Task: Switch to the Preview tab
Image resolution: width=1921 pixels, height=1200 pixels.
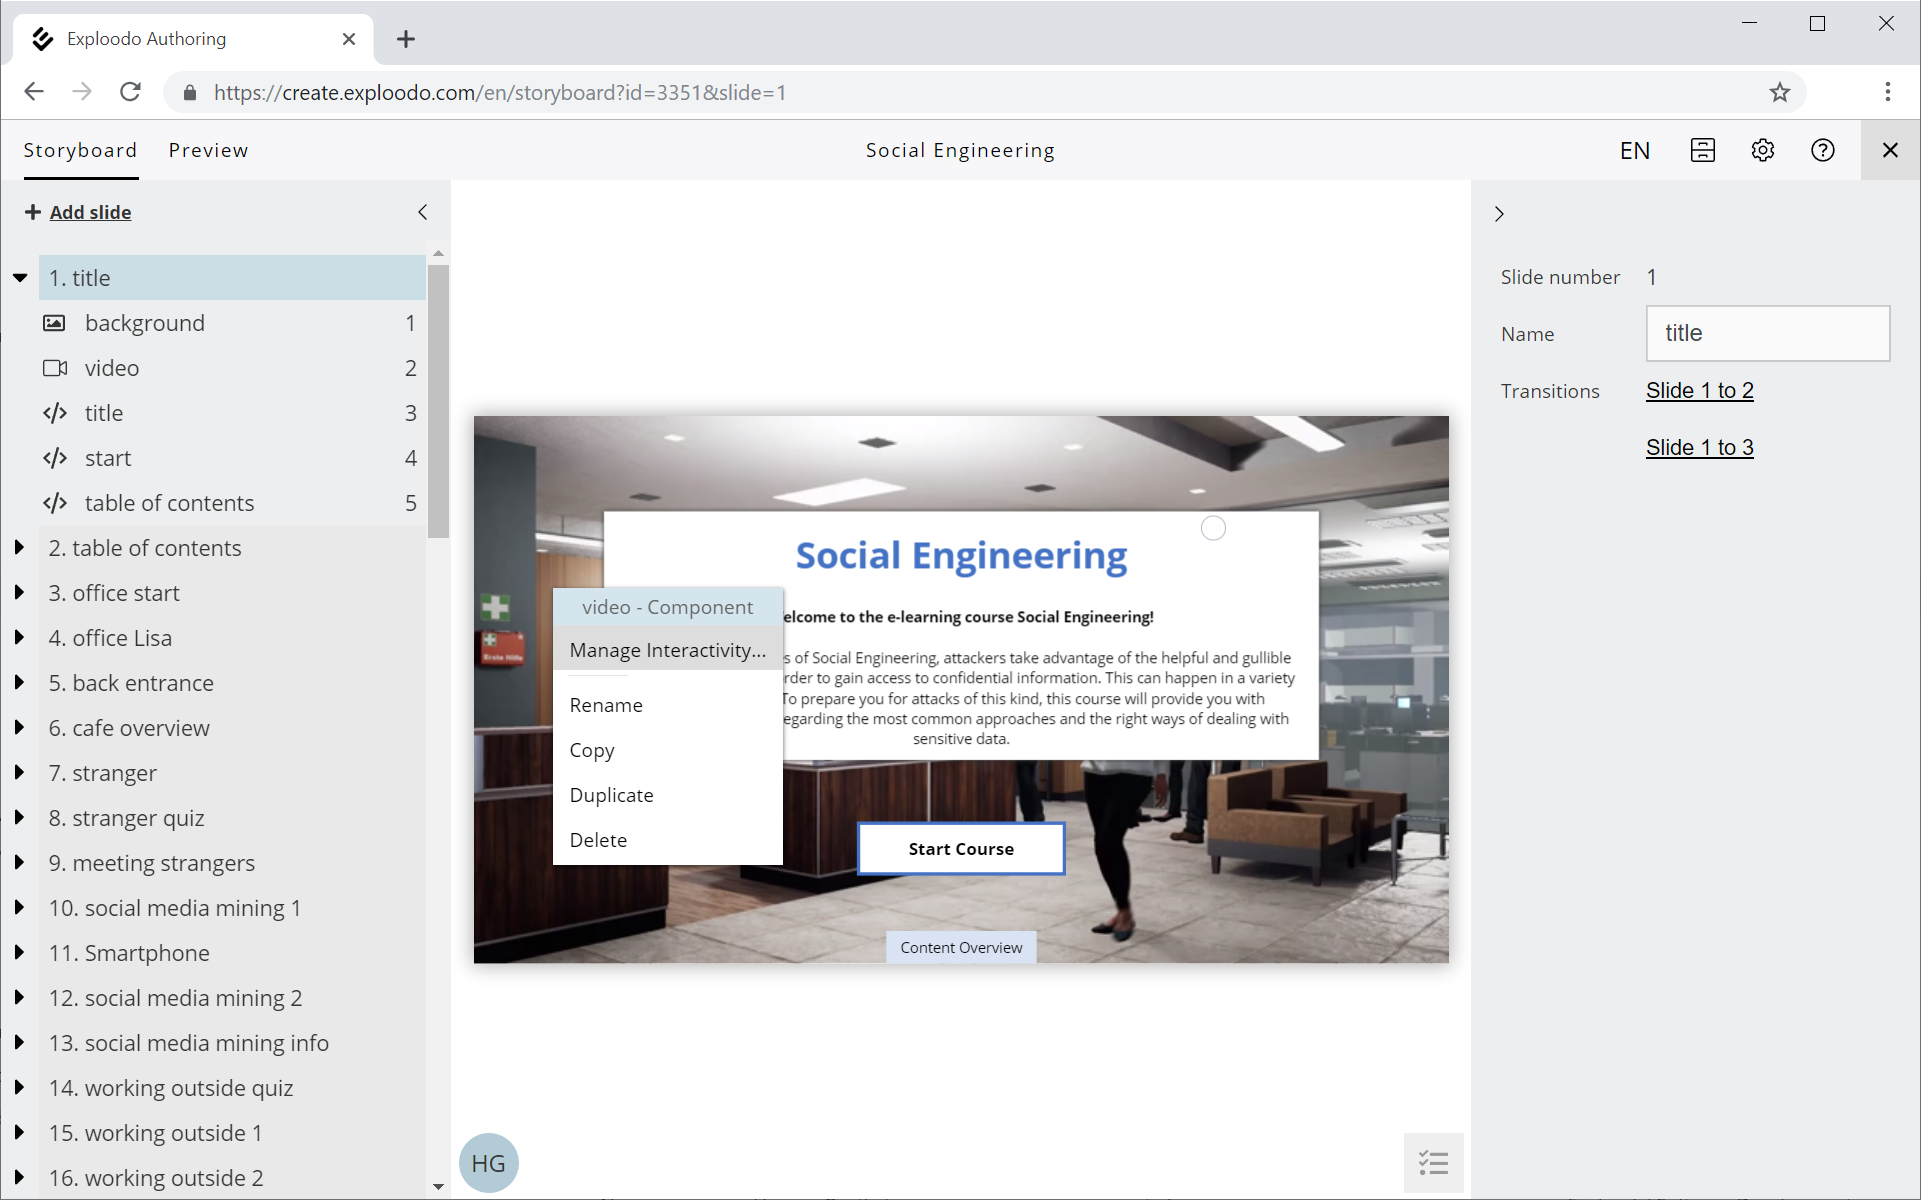Action: (x=208, y=150)
